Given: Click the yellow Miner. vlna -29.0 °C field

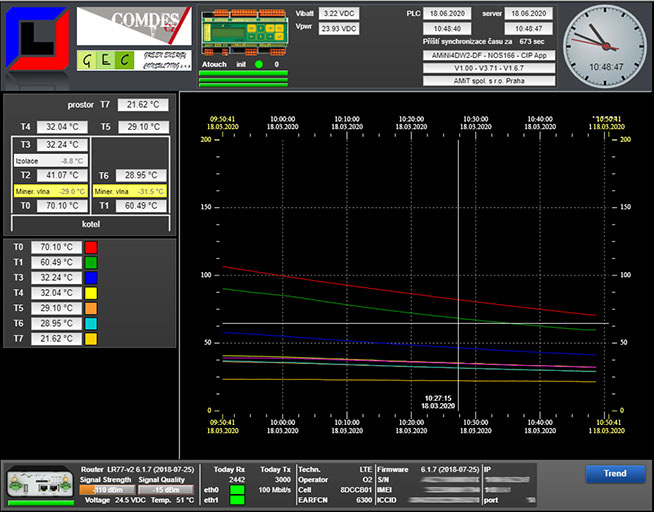Looking at the screenshot, I should coord(50,190).
